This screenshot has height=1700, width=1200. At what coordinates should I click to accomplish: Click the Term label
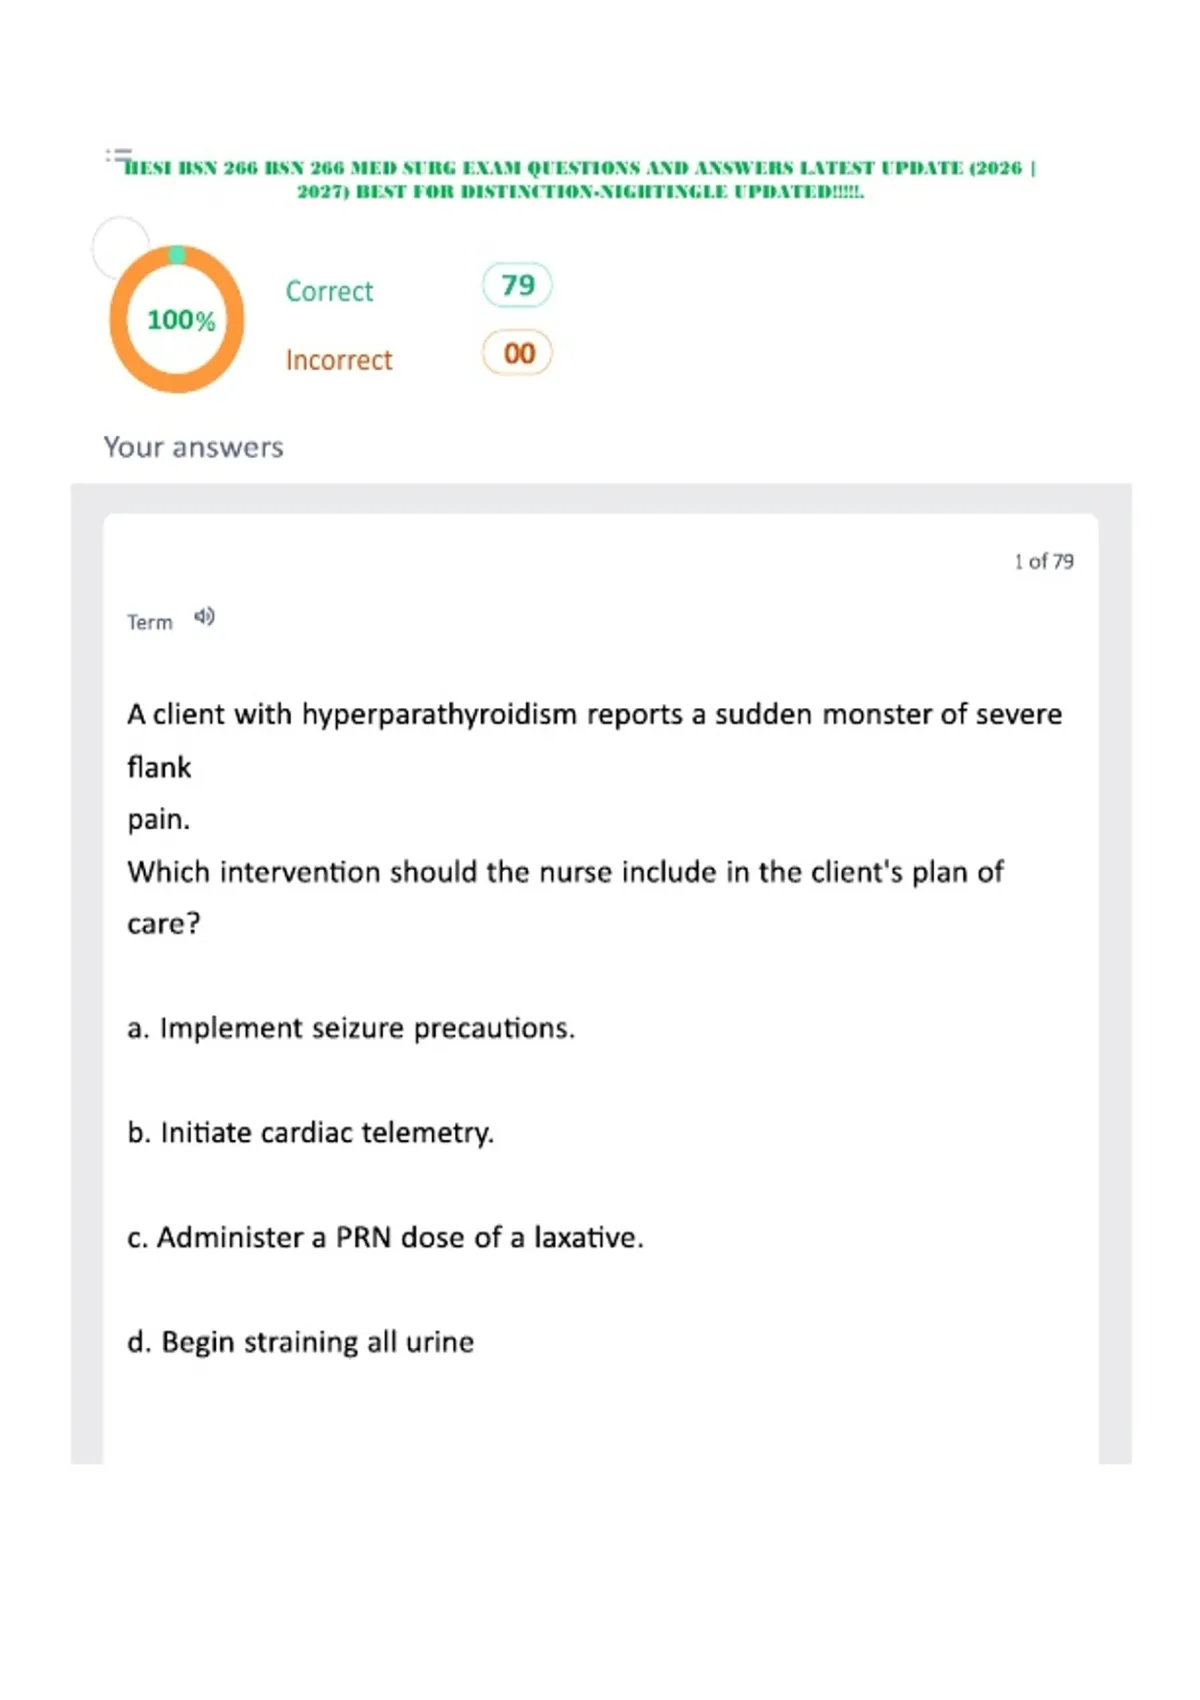coord(150,622)
